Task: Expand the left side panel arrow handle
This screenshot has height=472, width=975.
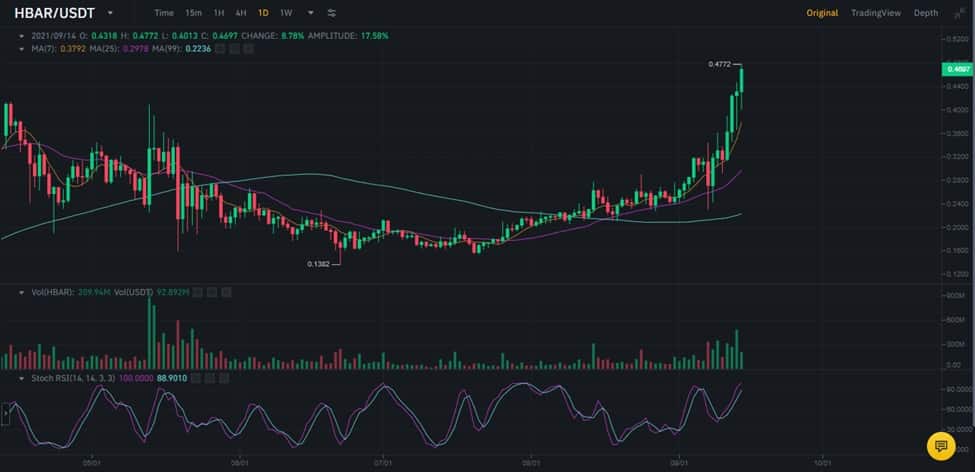Action: 5,413
